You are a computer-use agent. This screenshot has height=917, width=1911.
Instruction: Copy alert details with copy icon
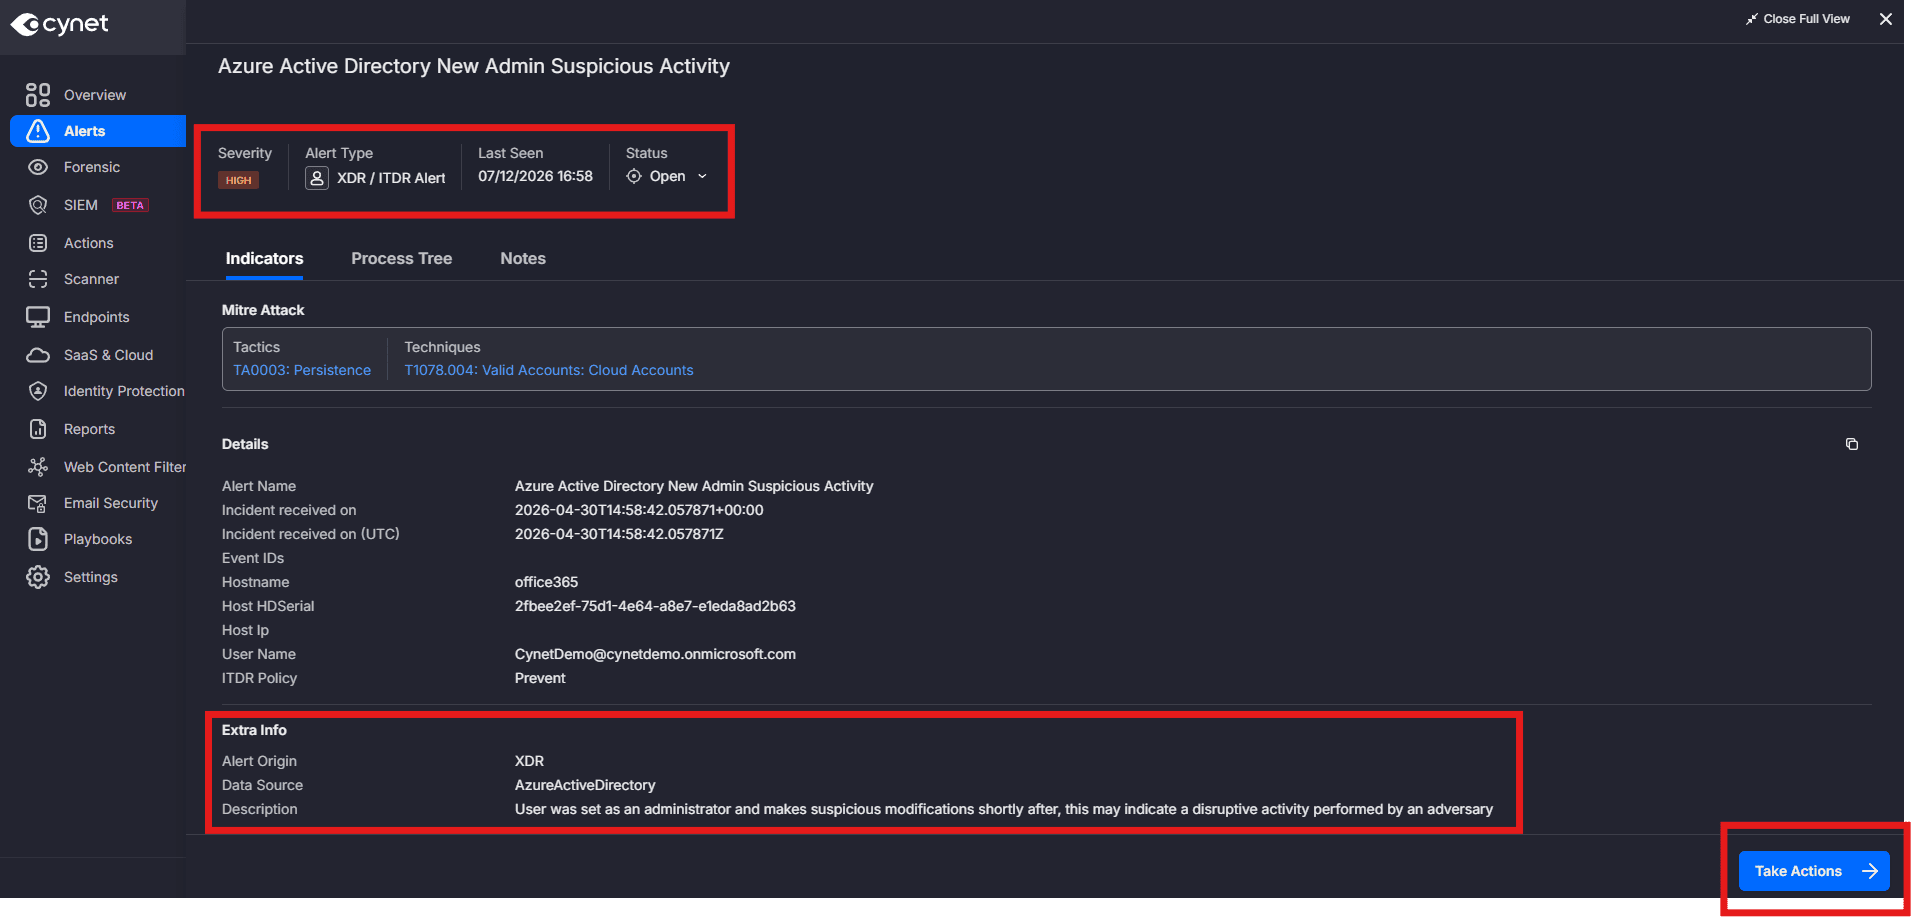[x=1851, y=444]
